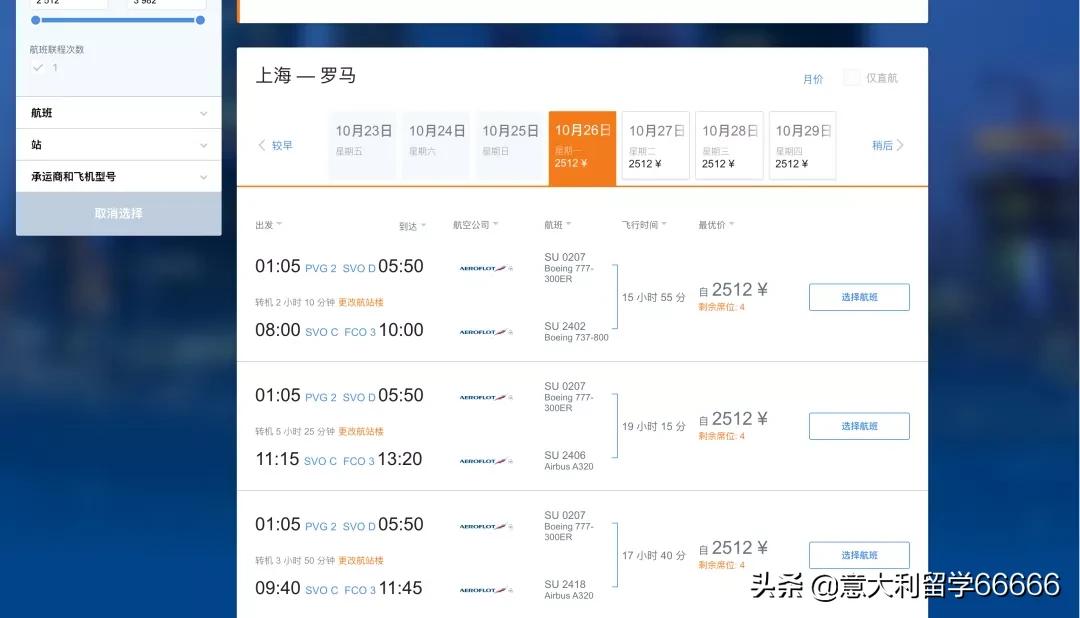Screen dimensions: 1080x618
Task: Toggle the 航班联程次数 connection count checkbox
Action: pyautogui.click(x=37, y=68)
